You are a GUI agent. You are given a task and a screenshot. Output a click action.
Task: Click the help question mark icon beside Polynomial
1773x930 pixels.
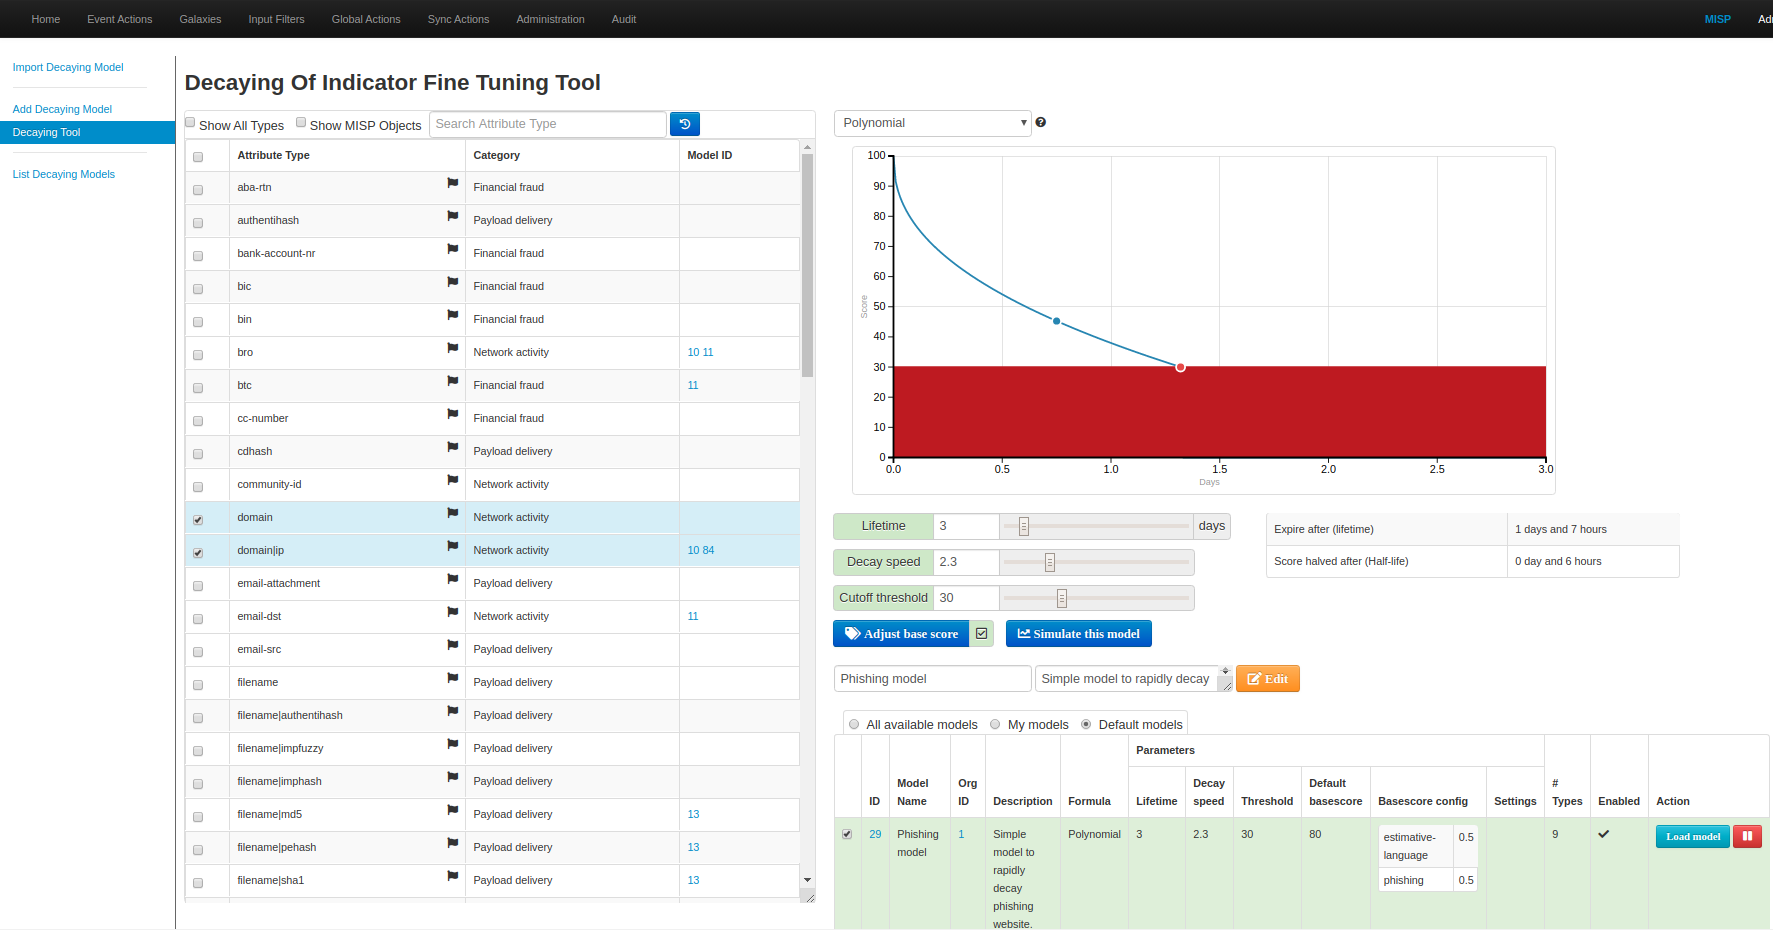(1041, 122)
